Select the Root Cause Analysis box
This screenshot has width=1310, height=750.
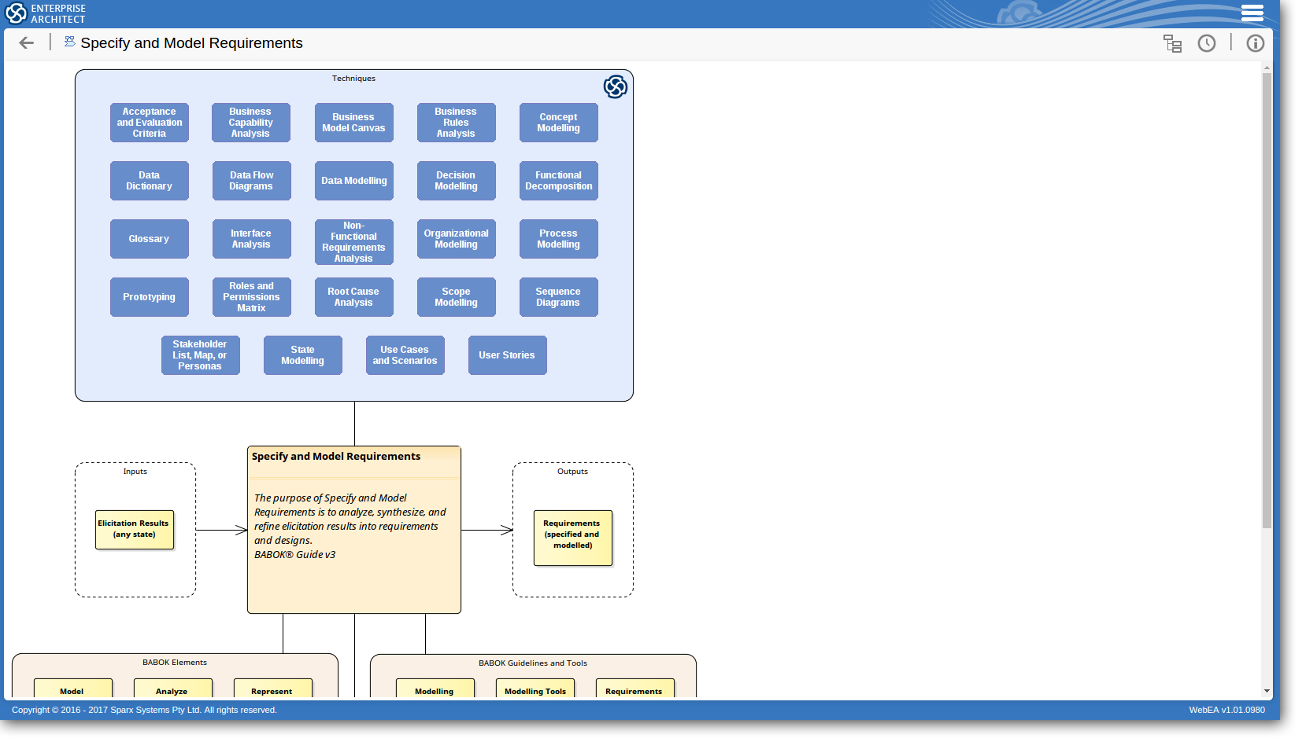pos(354,297)
